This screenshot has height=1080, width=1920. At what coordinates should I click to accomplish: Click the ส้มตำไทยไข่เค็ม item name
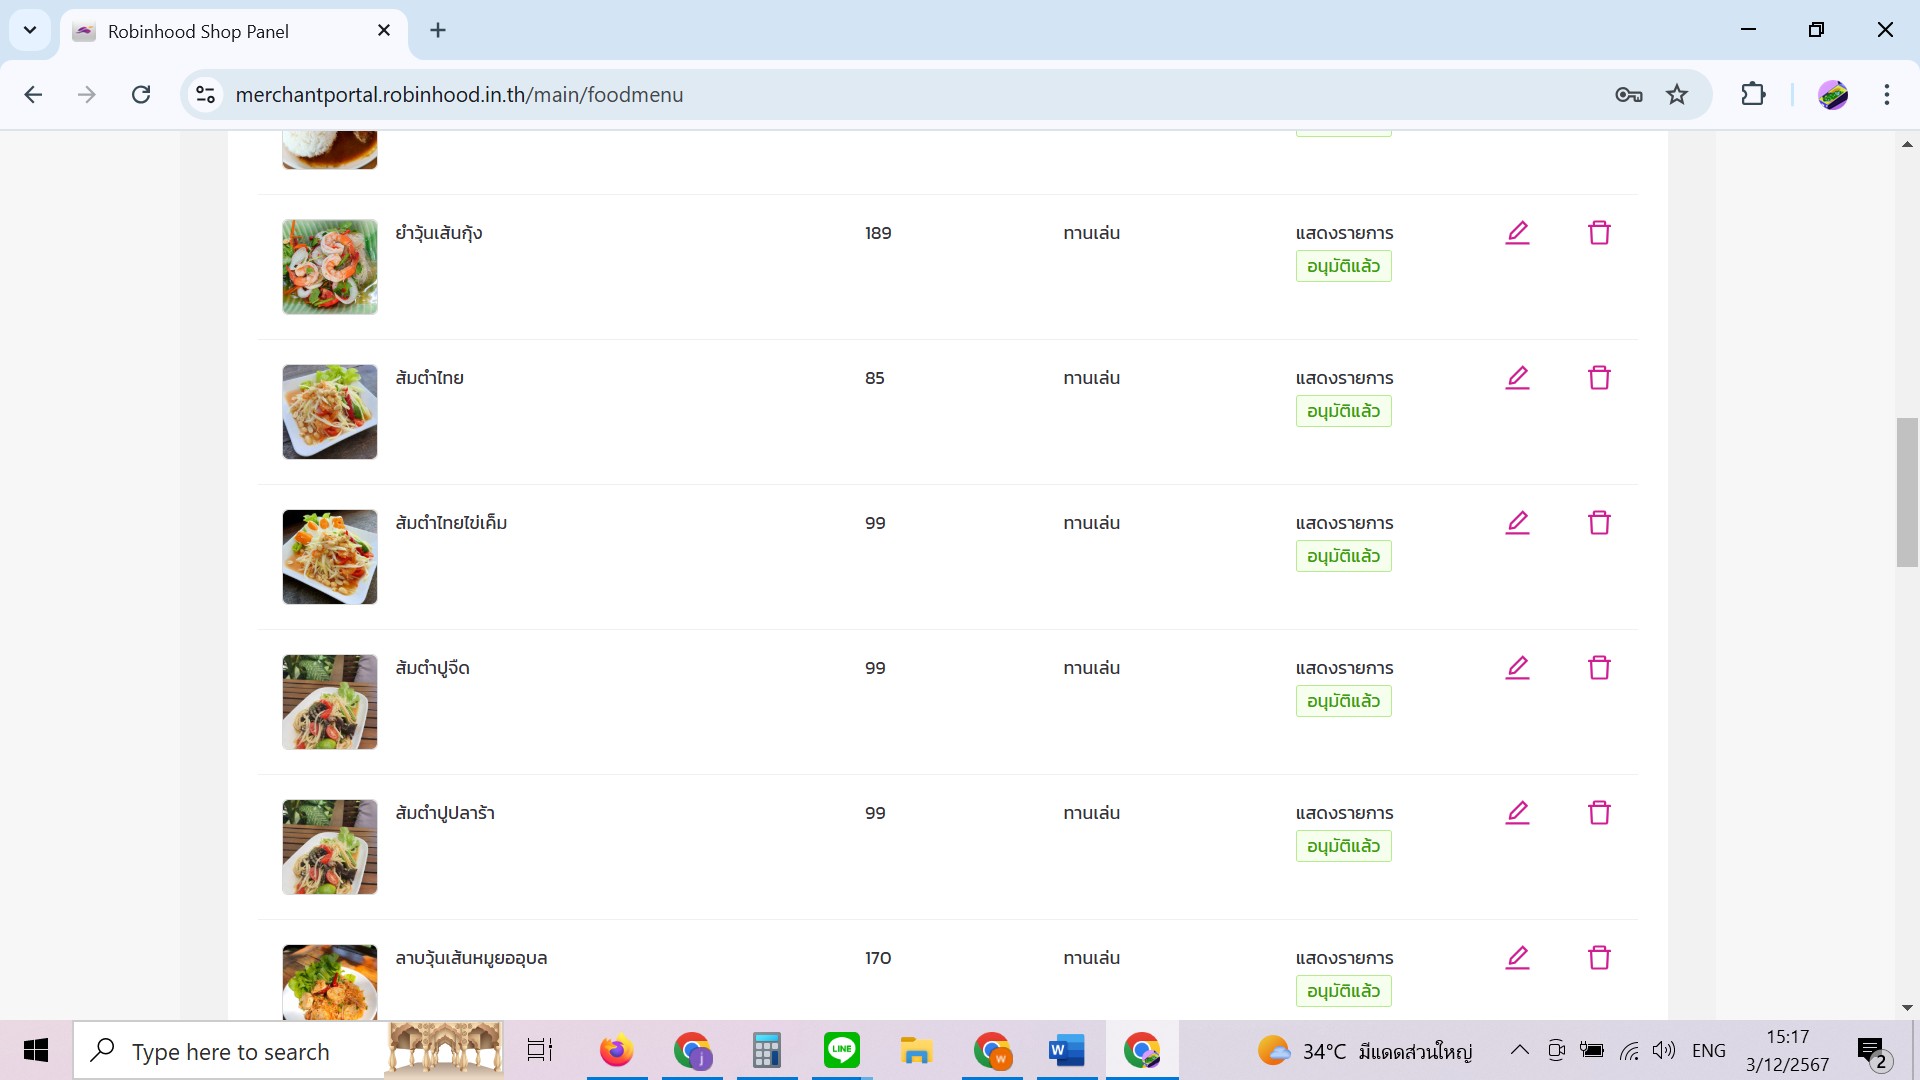[451, 523]
